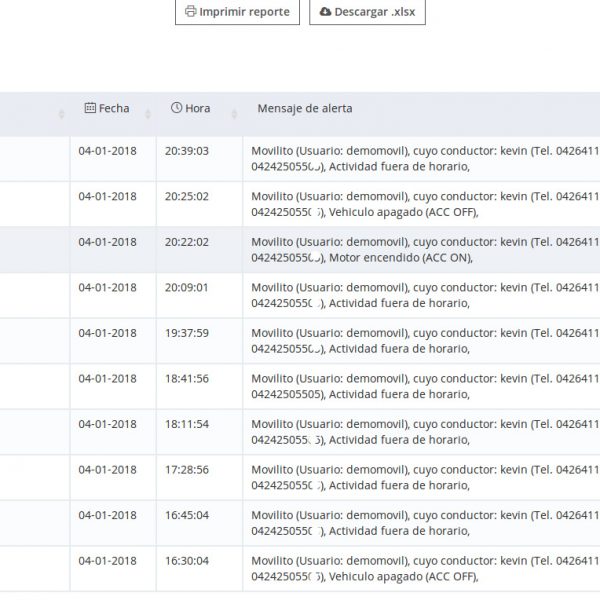Click the date cell of the 18:41:56 row
This screenshot has height=600, width=600.
tap(107, 379)
